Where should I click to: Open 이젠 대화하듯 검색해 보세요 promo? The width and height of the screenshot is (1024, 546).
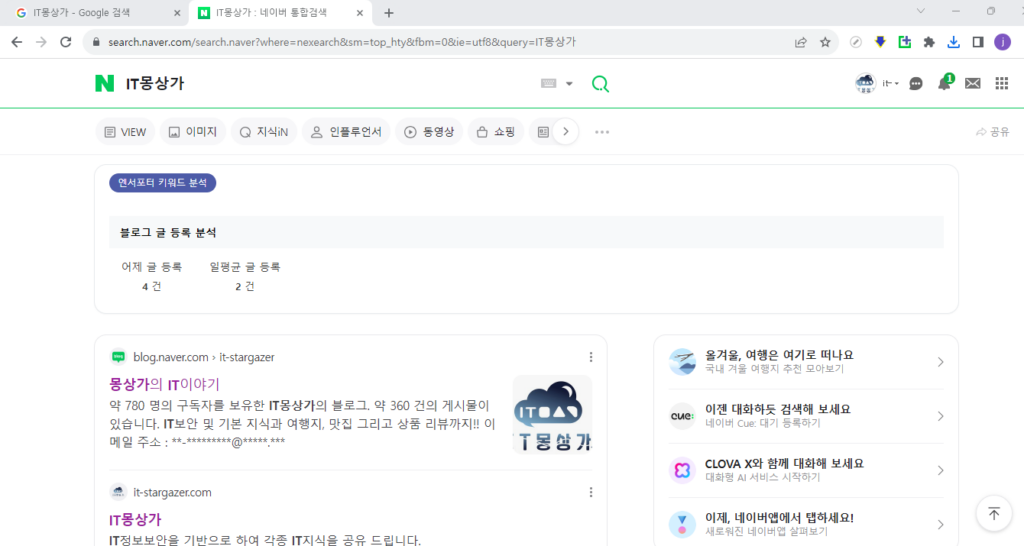click(778, 410)
